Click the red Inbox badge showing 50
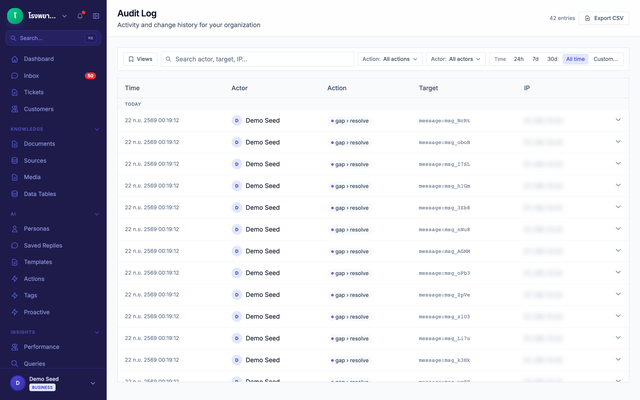Image resolution: width=640 pixels, height=400 pixels. (90, 76)
